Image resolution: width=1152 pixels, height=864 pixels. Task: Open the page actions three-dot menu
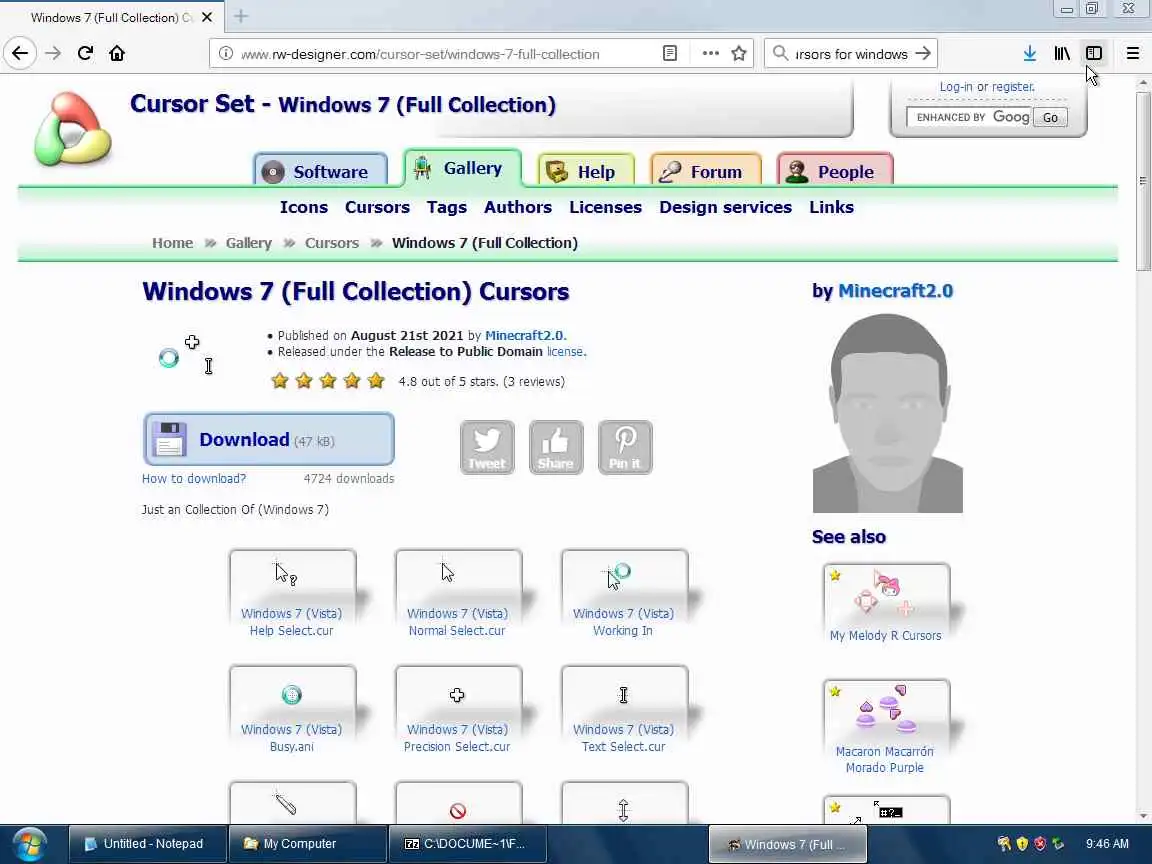click(710, 54)
